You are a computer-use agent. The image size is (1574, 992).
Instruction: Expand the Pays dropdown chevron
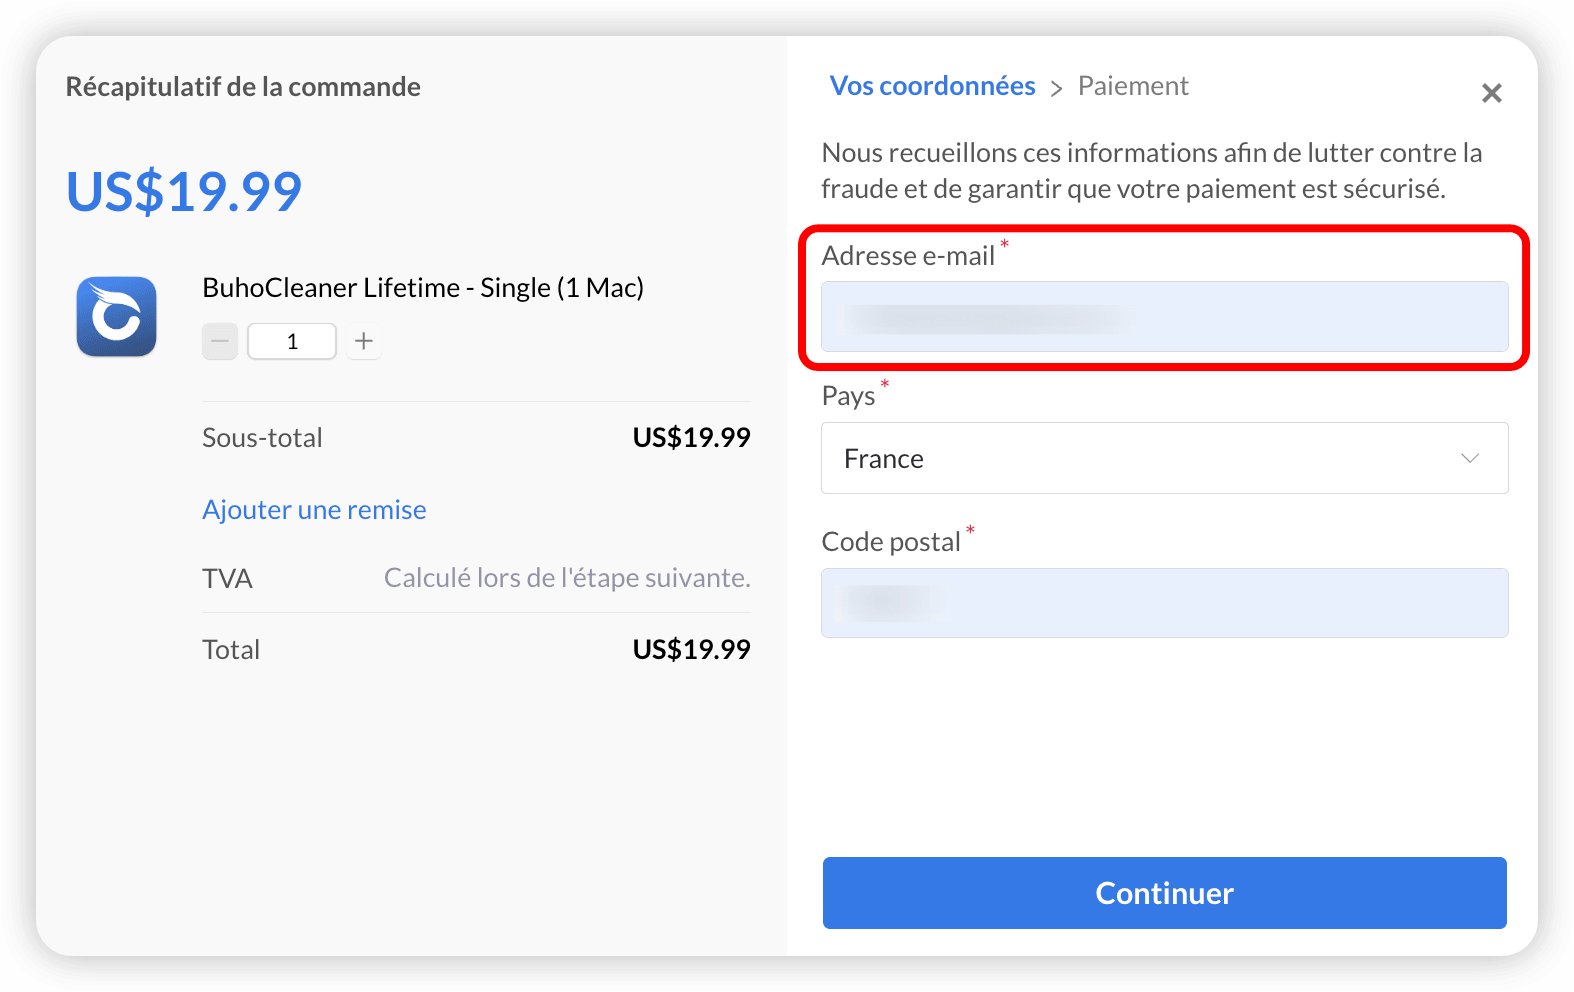tap(1470, 458)
